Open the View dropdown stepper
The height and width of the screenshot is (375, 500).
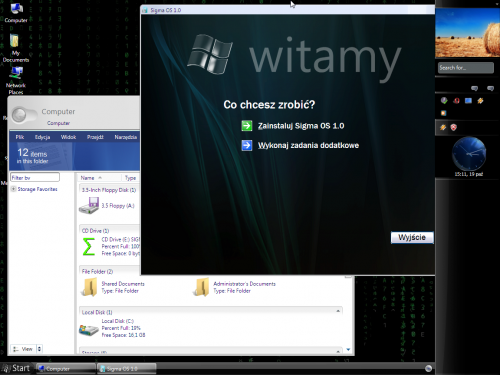(x=39, y=349)
